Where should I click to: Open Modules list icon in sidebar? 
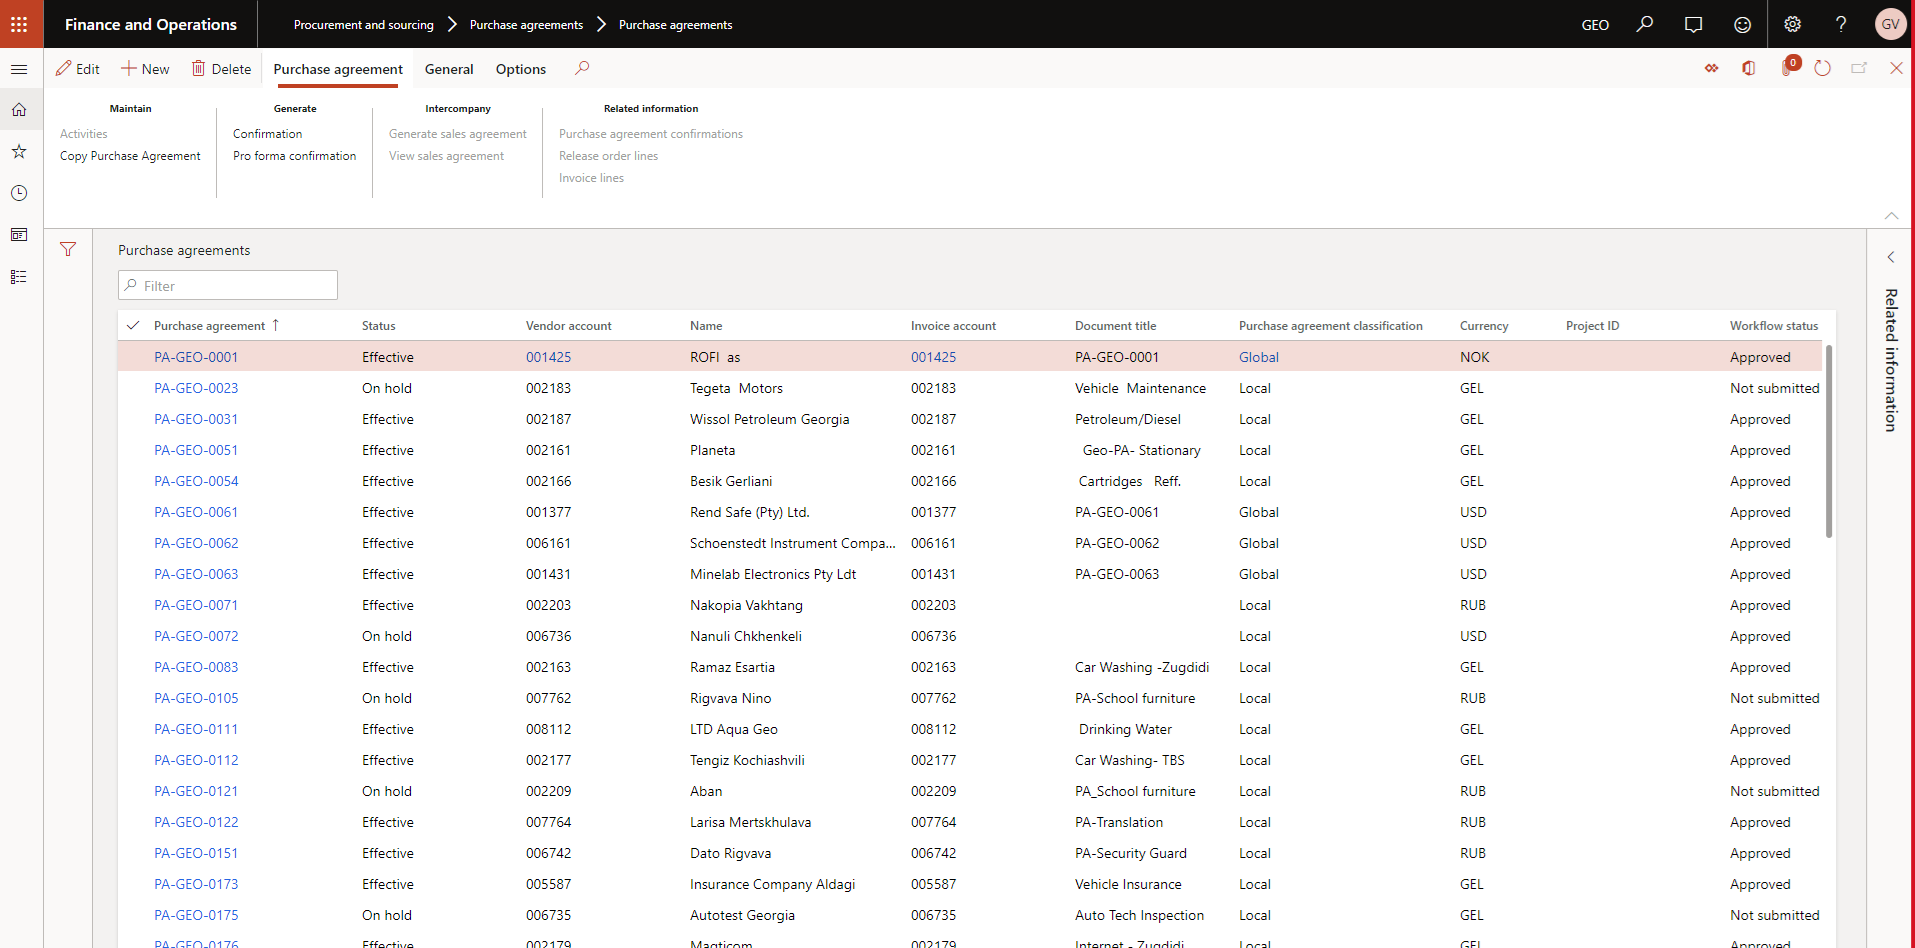point(19,277)
